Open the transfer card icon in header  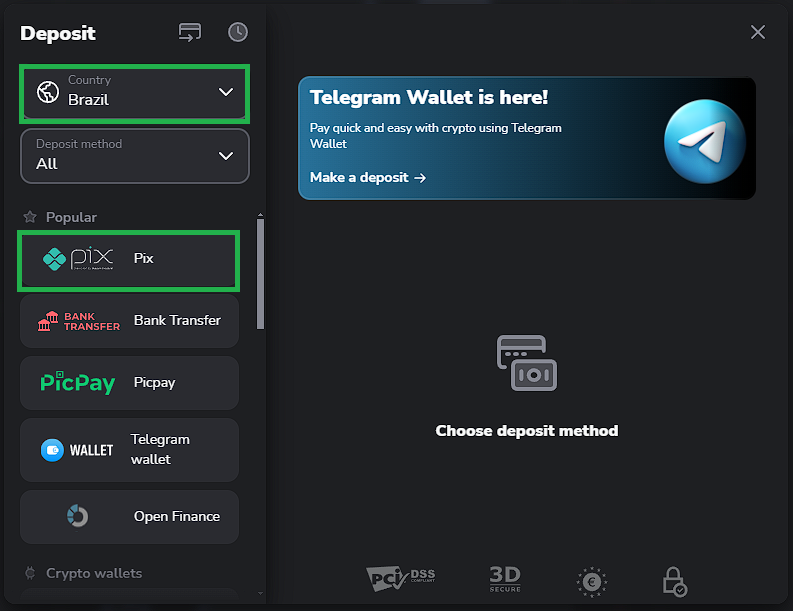coord(190,32)
